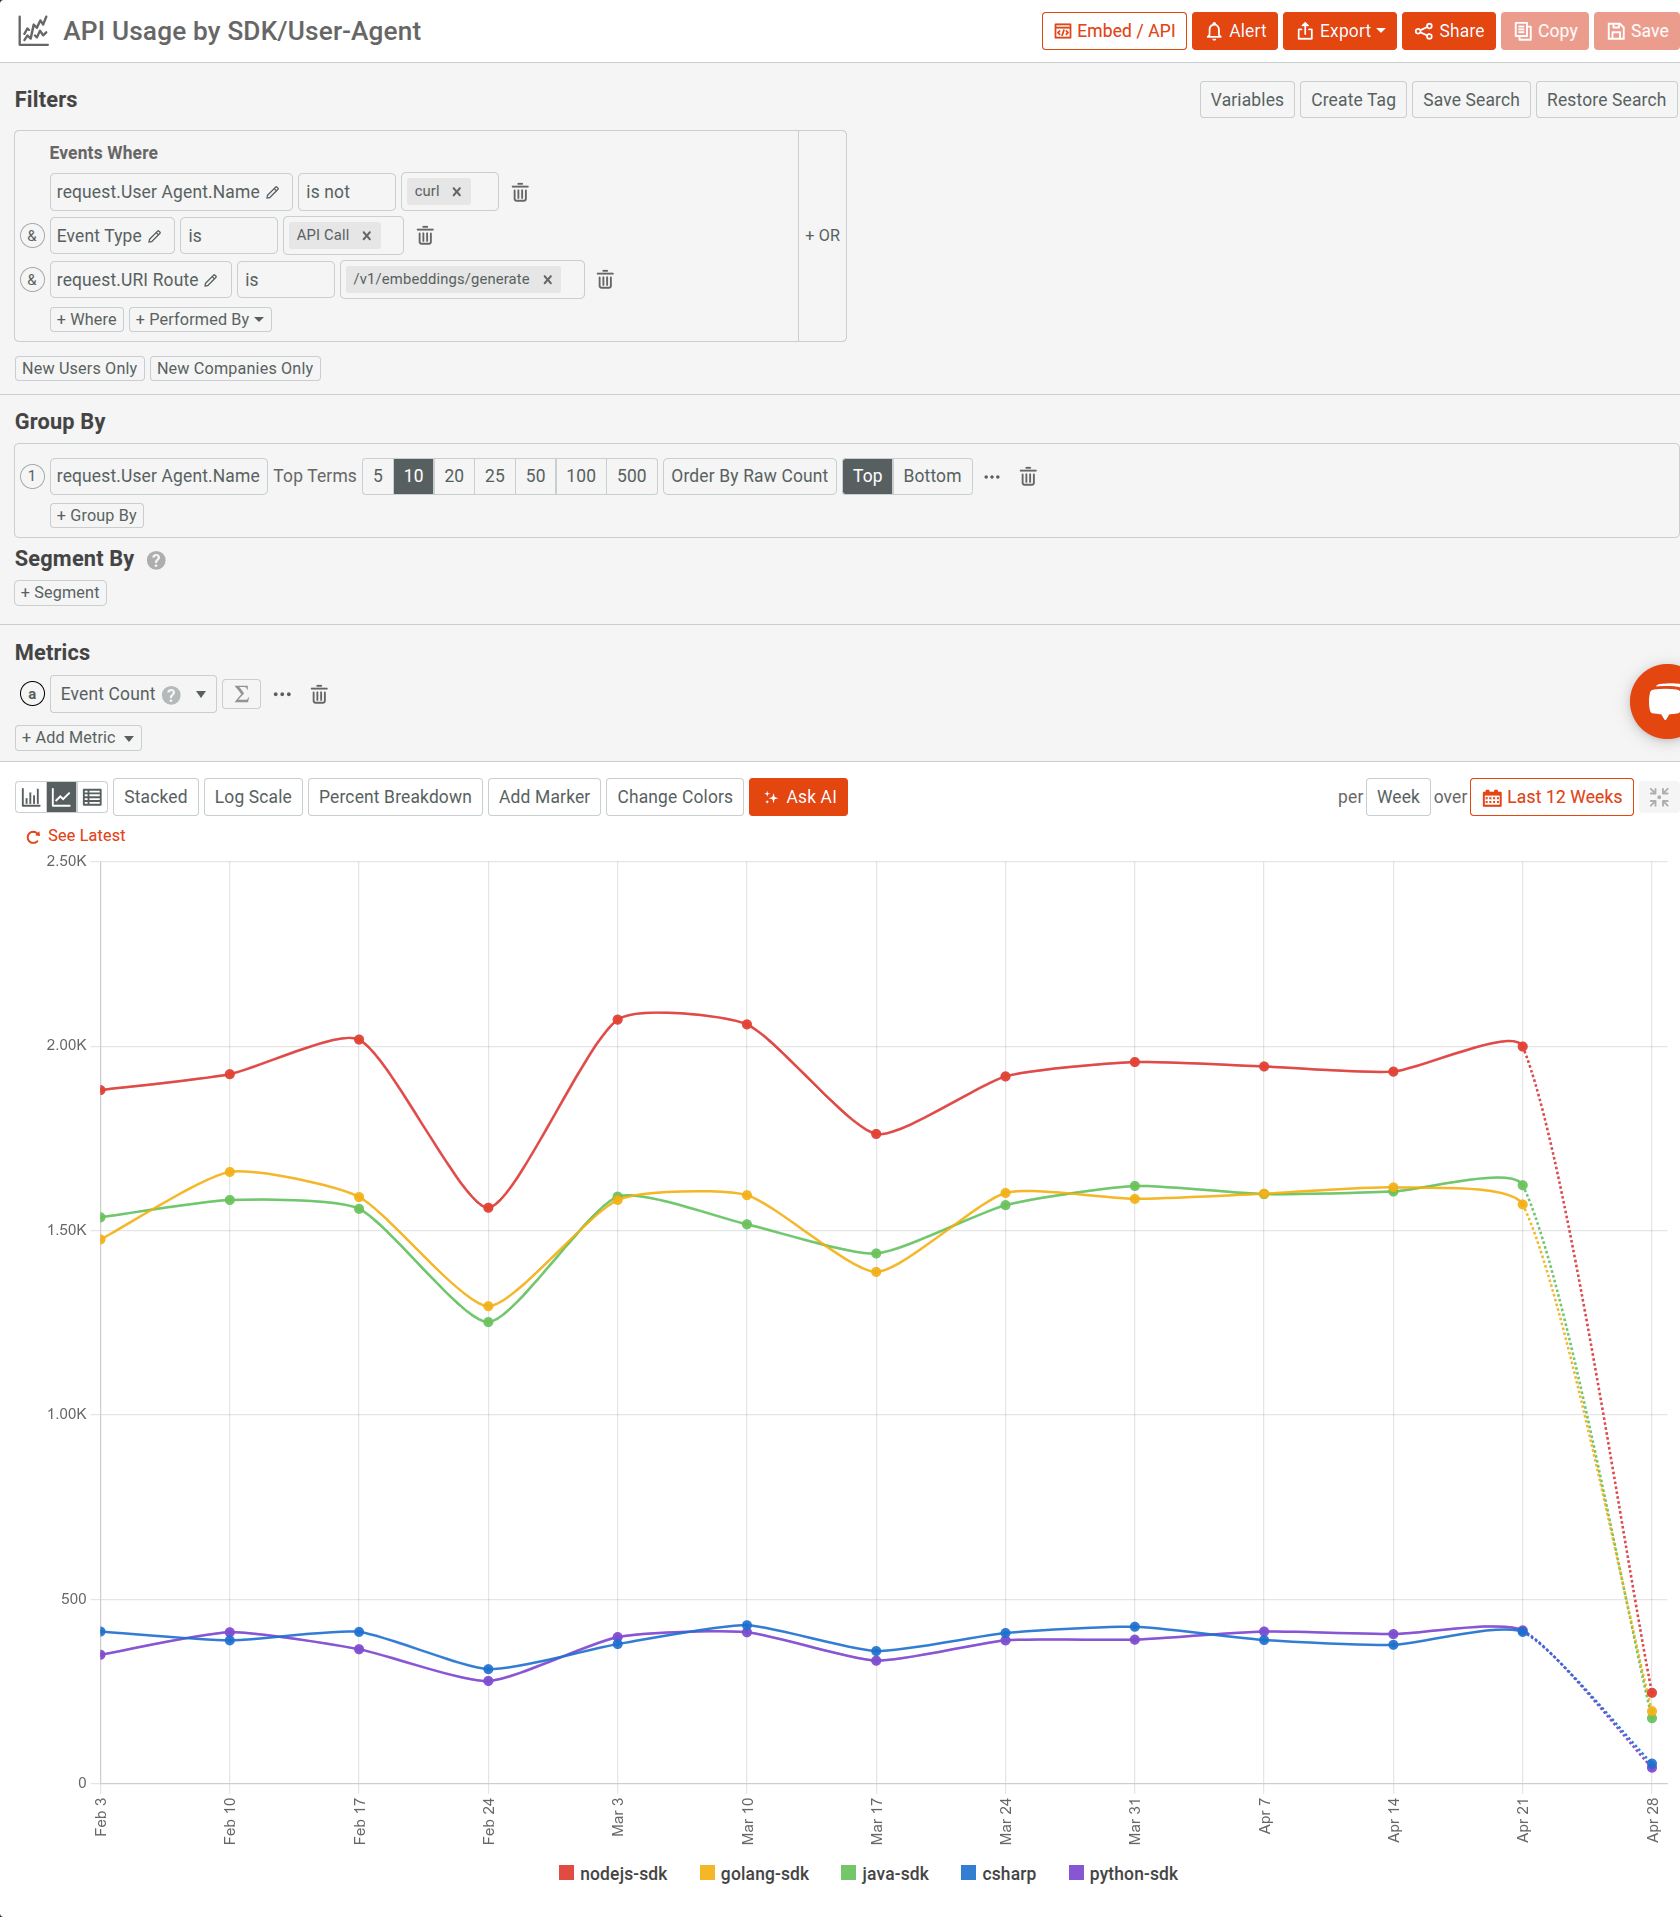Open the Export dropdown
The height and width of the screenshot is (1917, 1680).
pyautogui.click(x=1339, y=31)
